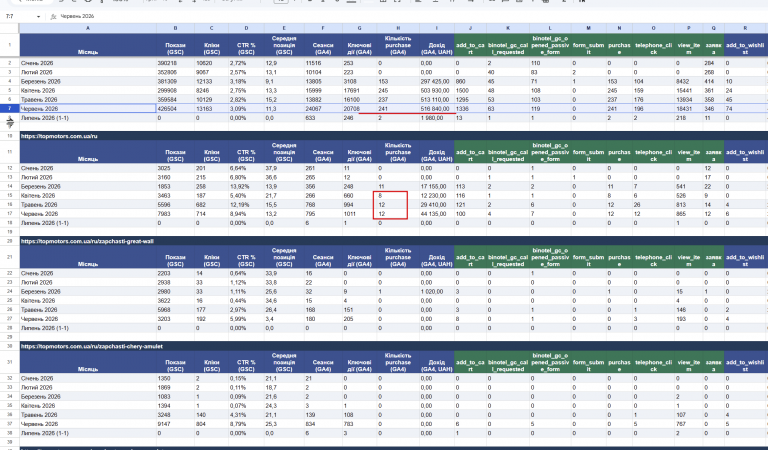The height and width of the screenshot is (450, 768).
Task: Select the 297 425,00 revenue cell
Action: (437, 81)
